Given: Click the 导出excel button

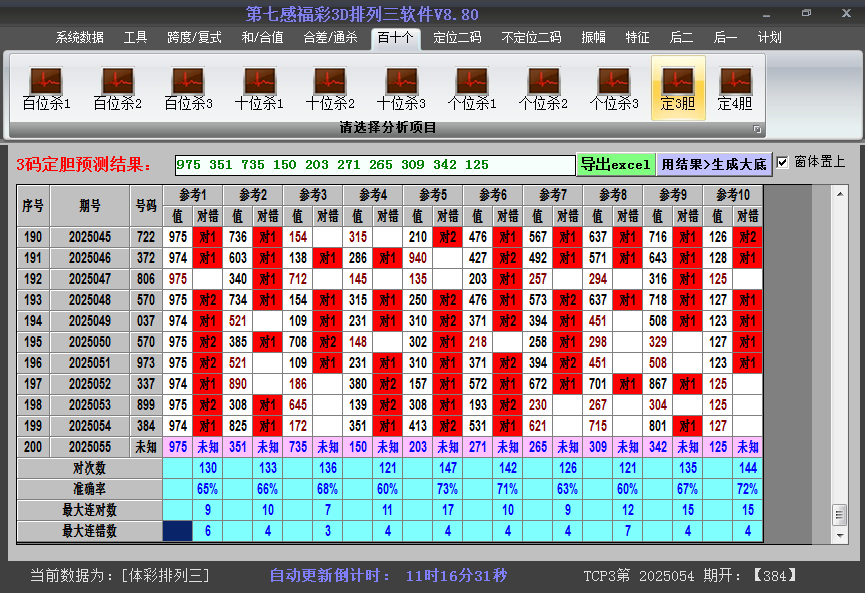Looking at the screenshot, I should [x=615, y=164].
